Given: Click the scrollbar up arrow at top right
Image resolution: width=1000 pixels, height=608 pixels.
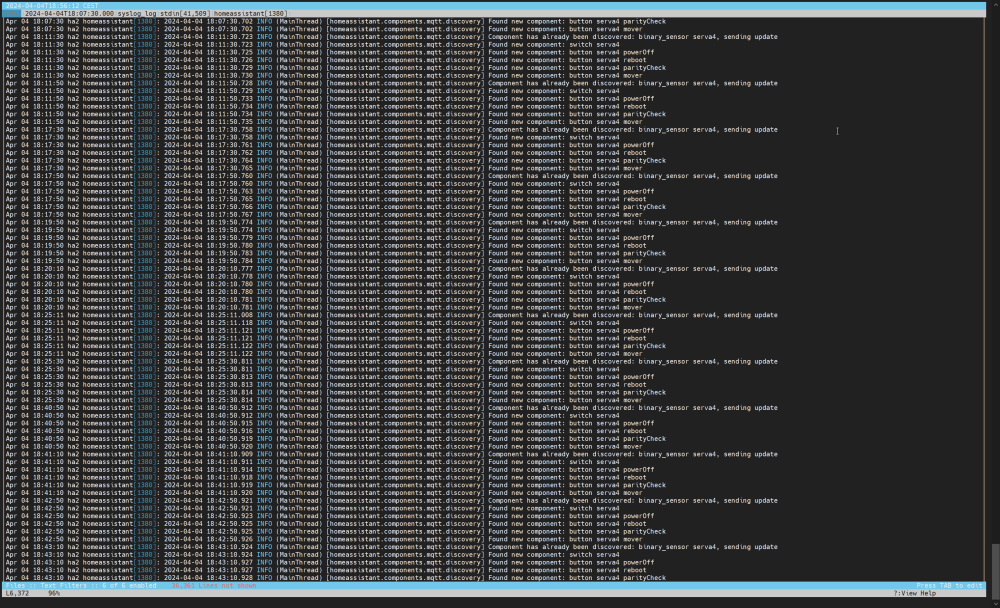Looking at the screenshot, I should point(995,4).
